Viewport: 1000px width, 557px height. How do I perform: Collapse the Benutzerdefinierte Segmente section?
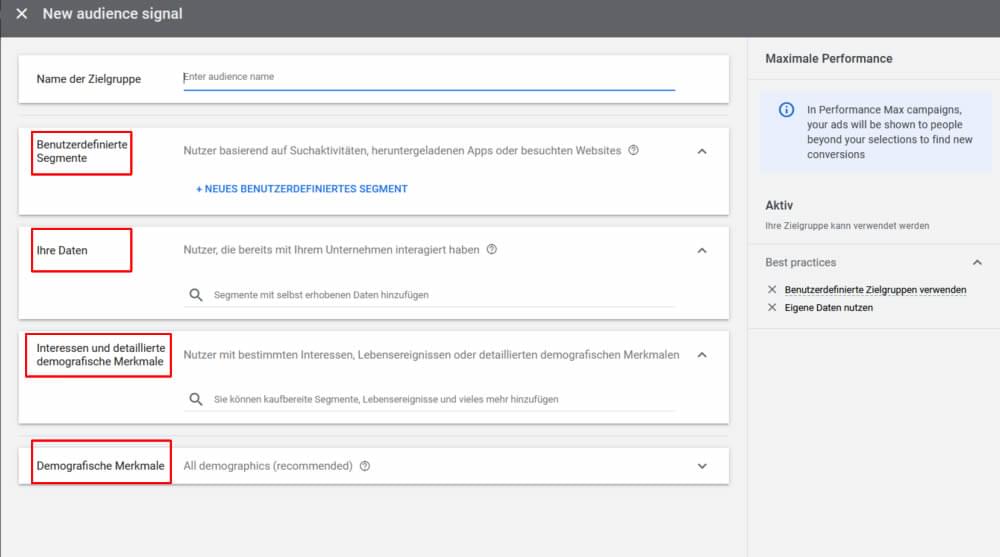(702, 152)
